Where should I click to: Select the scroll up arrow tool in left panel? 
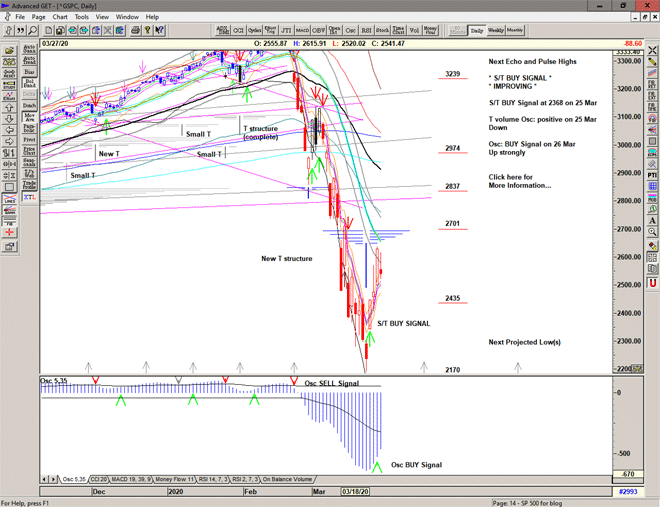[9, 108]
